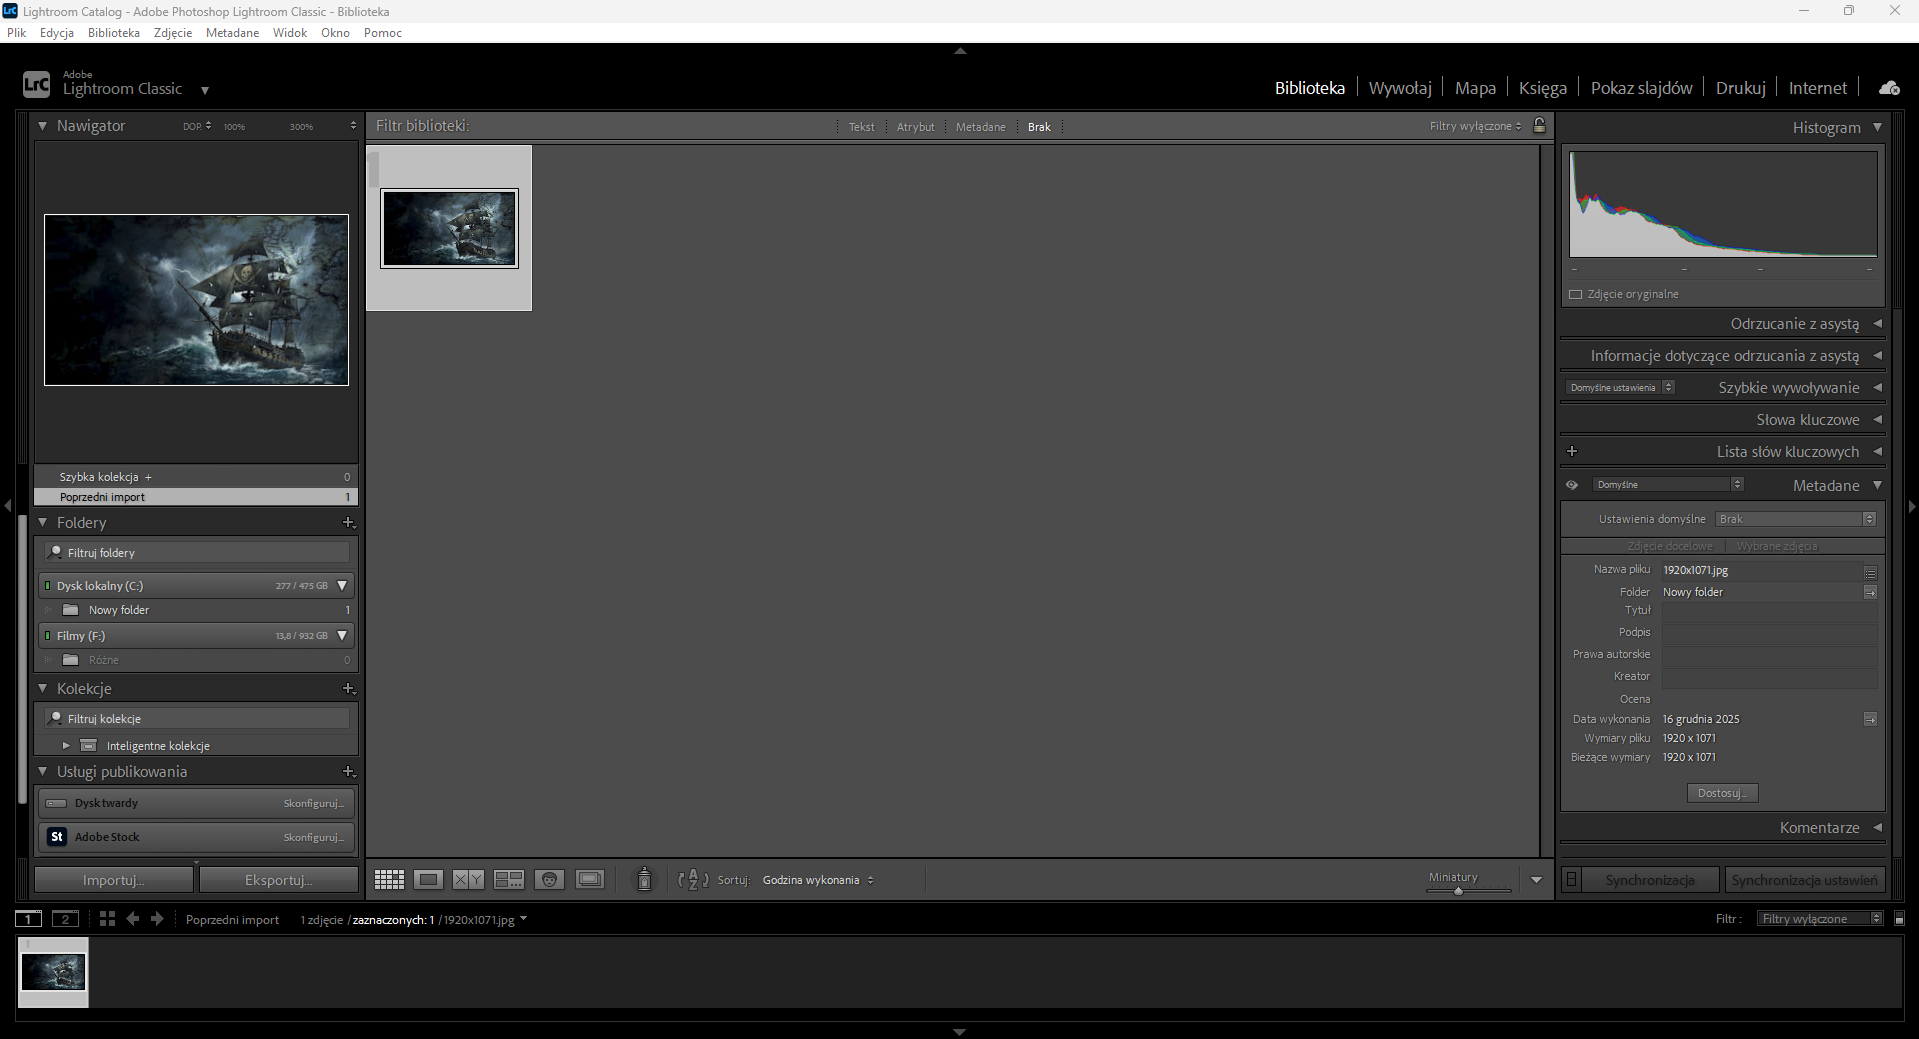The height and width of the screenshot is (1039, 1919).
Task: Open the Zdjęcie menu
Action: coord(173,33)
